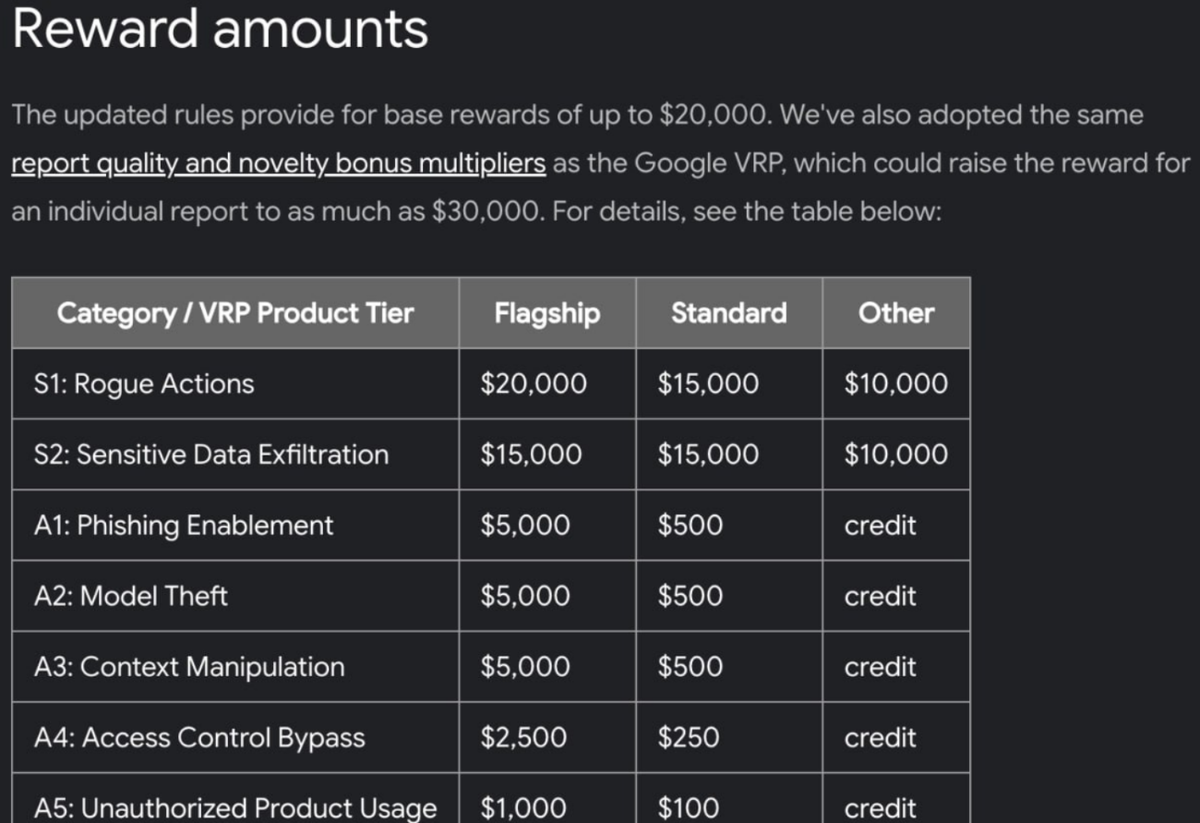Click the A2: Model Theft row label
Screen dimensions: 1200x823
[131, 596]
